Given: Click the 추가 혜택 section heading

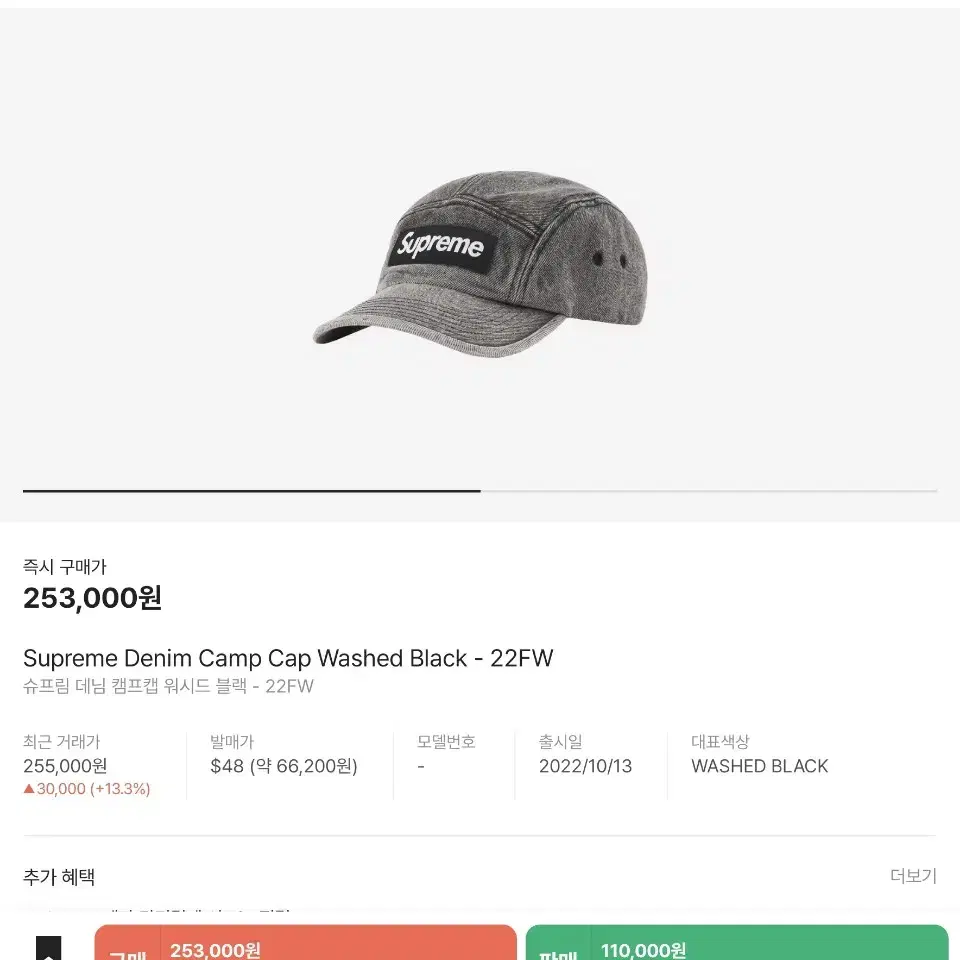Looking at the screenshot, I should pos(59,877).
